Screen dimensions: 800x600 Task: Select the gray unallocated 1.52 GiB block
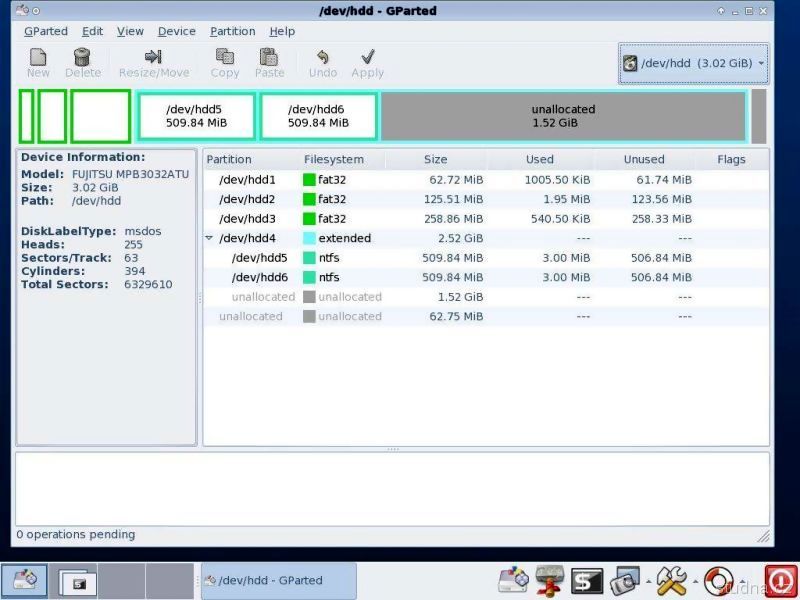563,116
